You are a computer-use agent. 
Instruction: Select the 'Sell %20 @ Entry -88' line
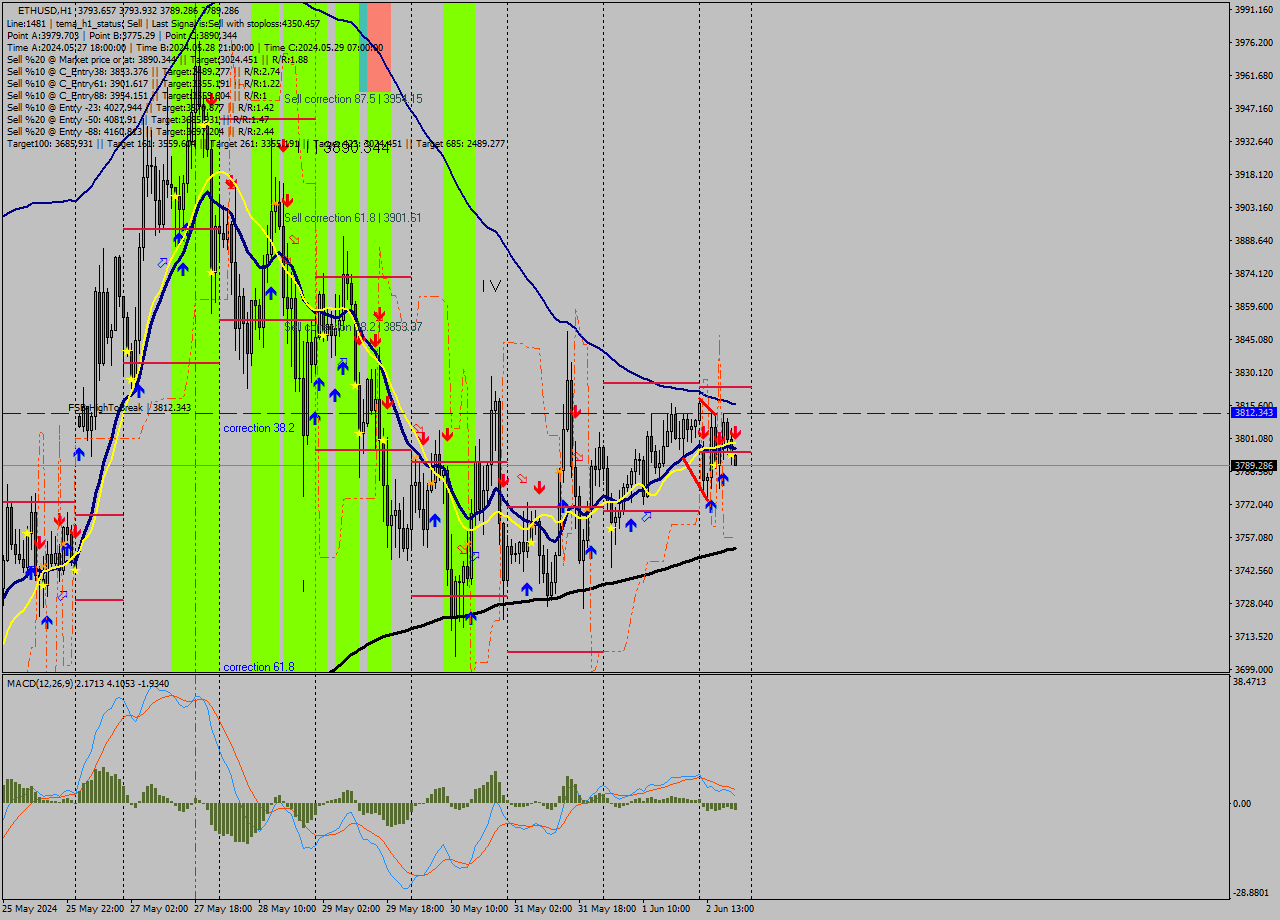(140, 131)
